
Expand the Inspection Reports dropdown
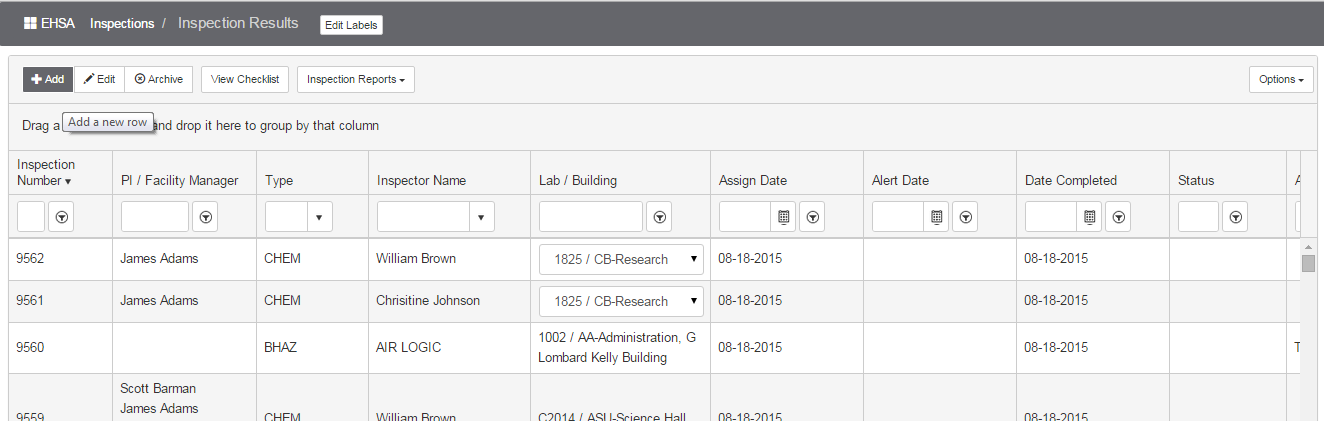tap(356, 79)
